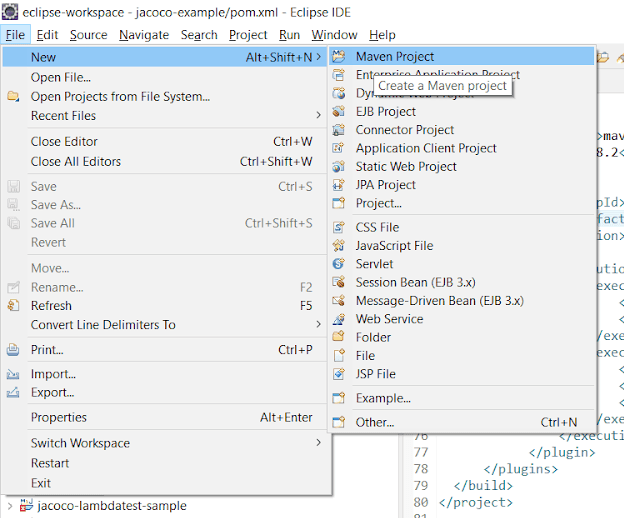Open the Navigate menu
The width and height of the screenshot is (624, 518).
click(x=144, y=35)
